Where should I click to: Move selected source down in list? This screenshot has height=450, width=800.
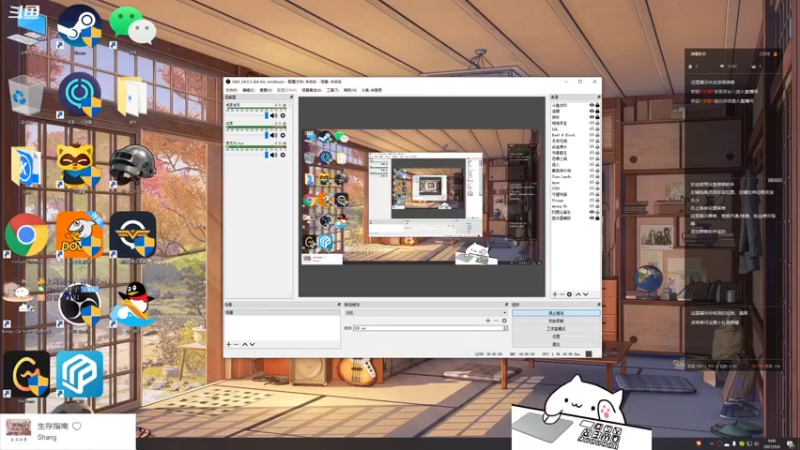[586, 294]
